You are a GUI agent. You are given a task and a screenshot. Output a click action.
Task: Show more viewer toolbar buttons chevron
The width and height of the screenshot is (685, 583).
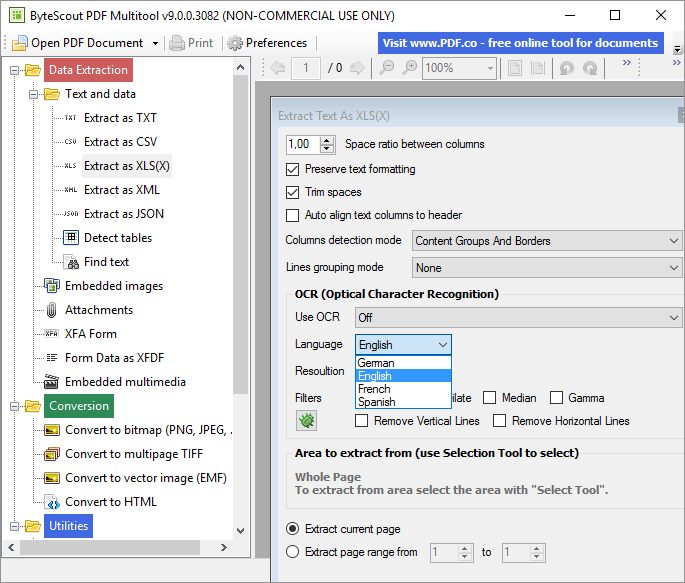(x=626, y=62)
